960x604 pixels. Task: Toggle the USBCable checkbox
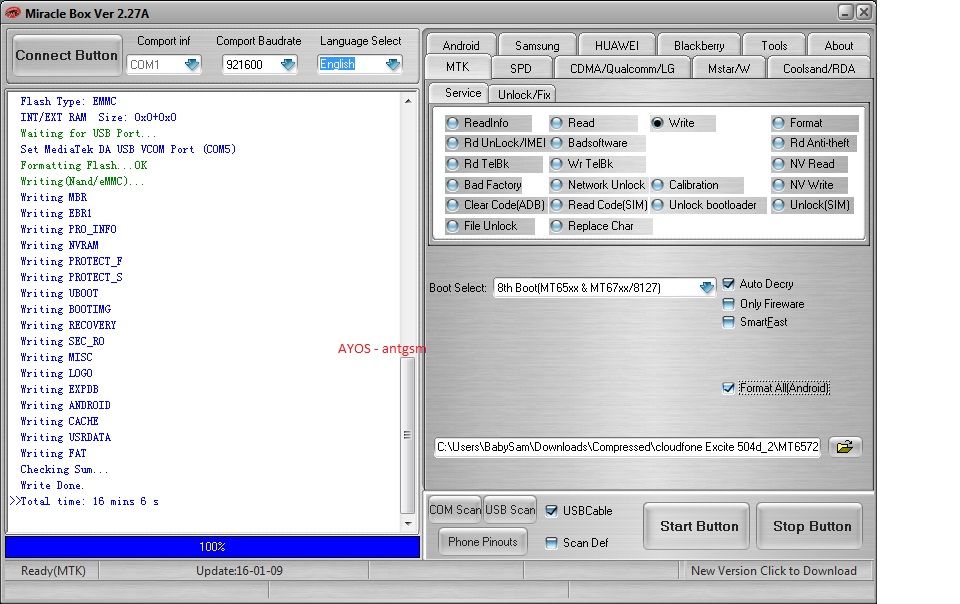(552, 511)
